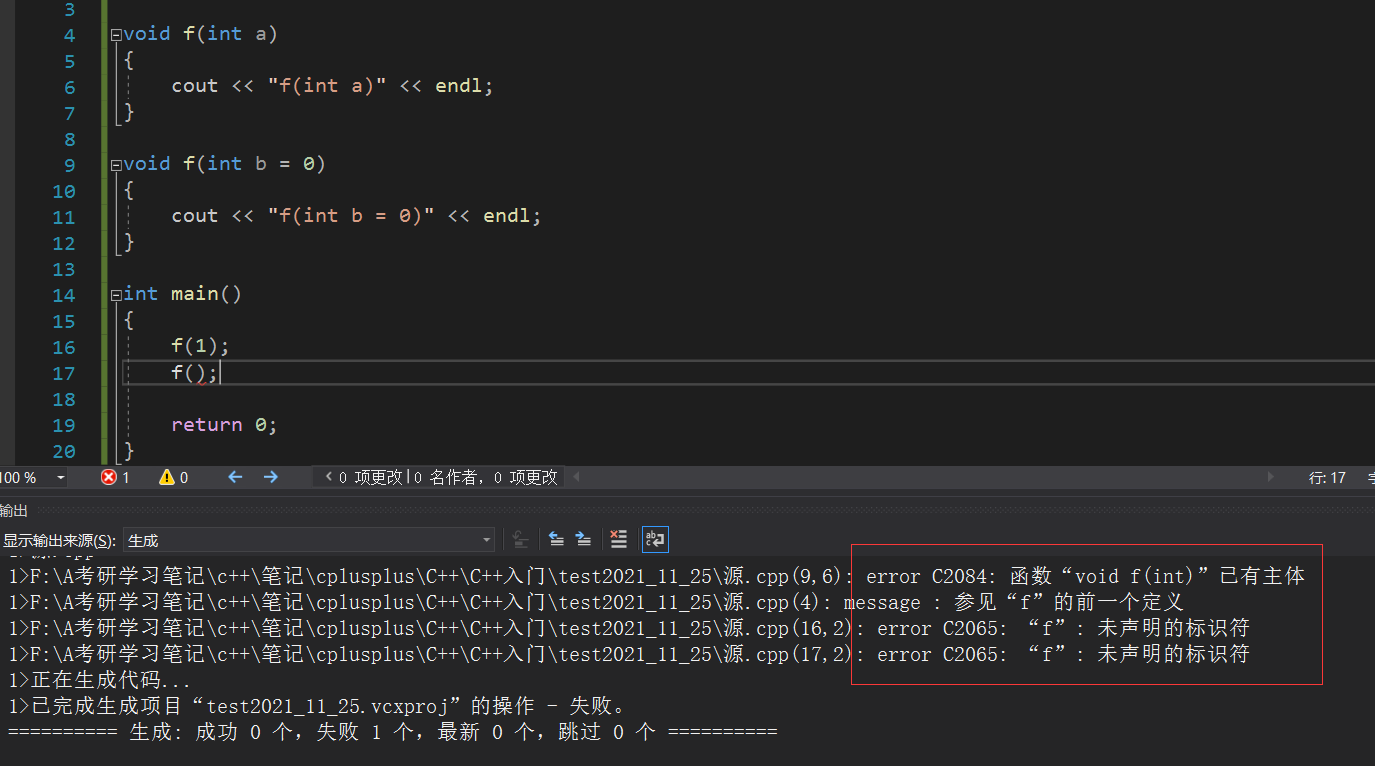Click the code changes info '0 项更改|0 名作者'
The image size is (1375, 766).
pyautogui.click(x=441, y=478)
